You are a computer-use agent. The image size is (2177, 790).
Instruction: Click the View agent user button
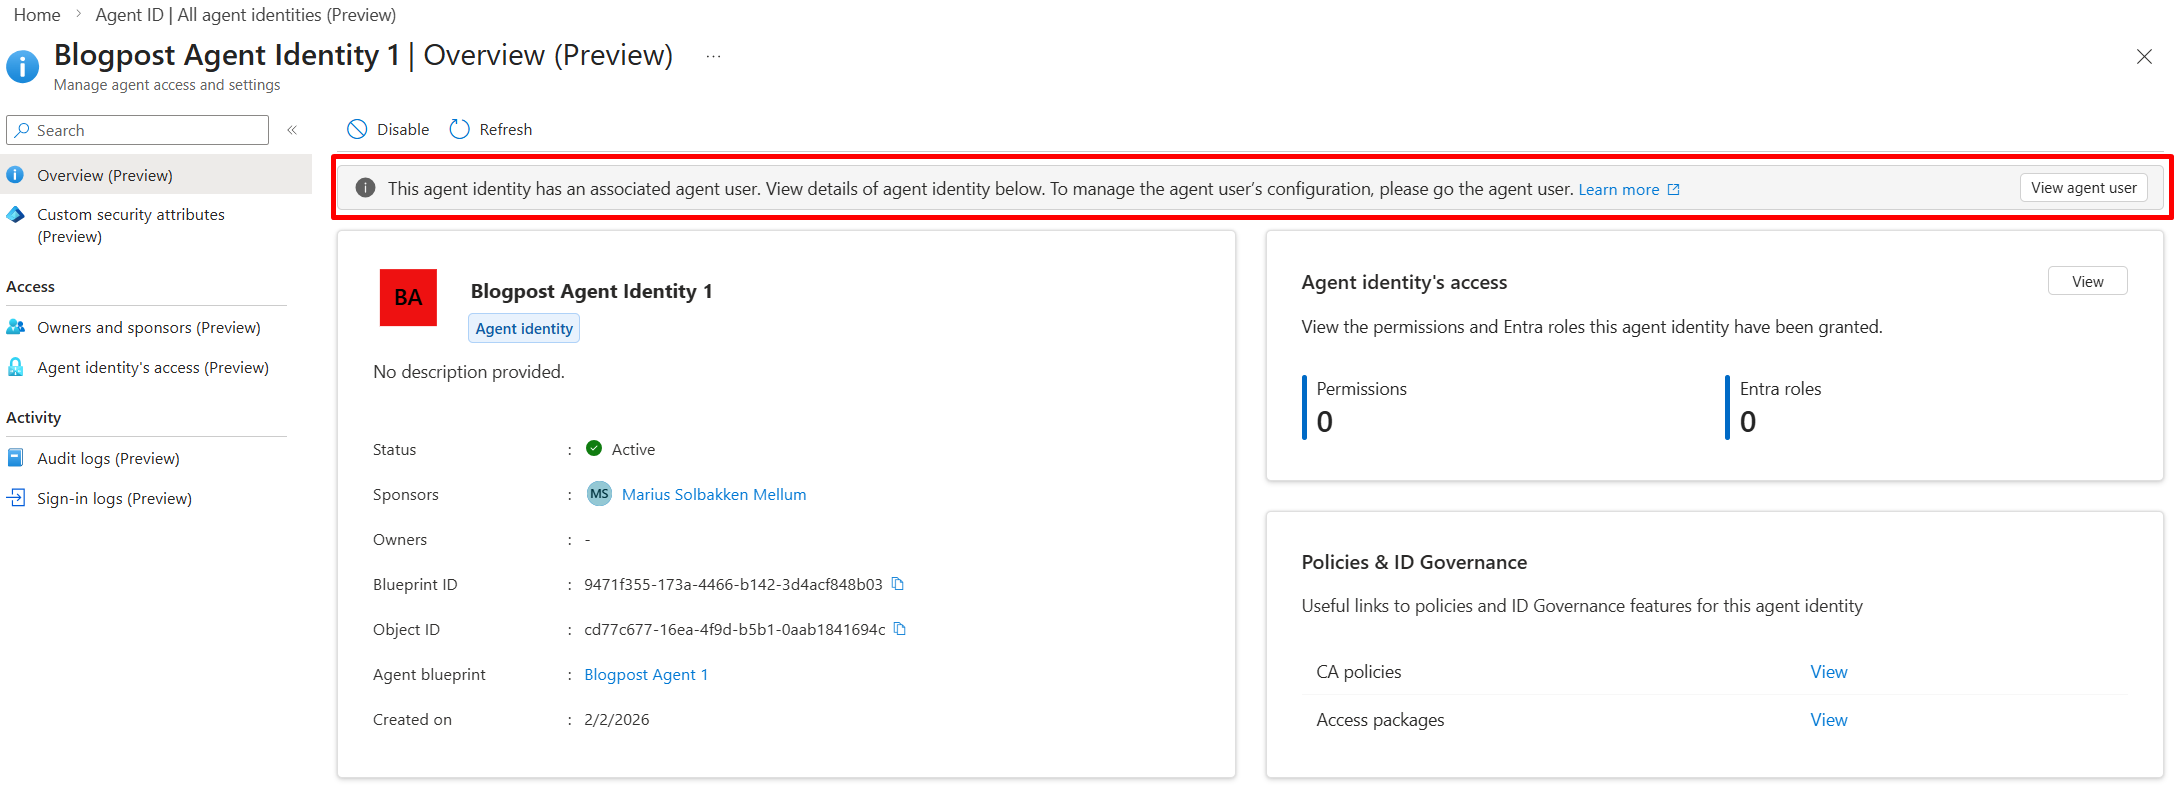tap(2083, 188)
